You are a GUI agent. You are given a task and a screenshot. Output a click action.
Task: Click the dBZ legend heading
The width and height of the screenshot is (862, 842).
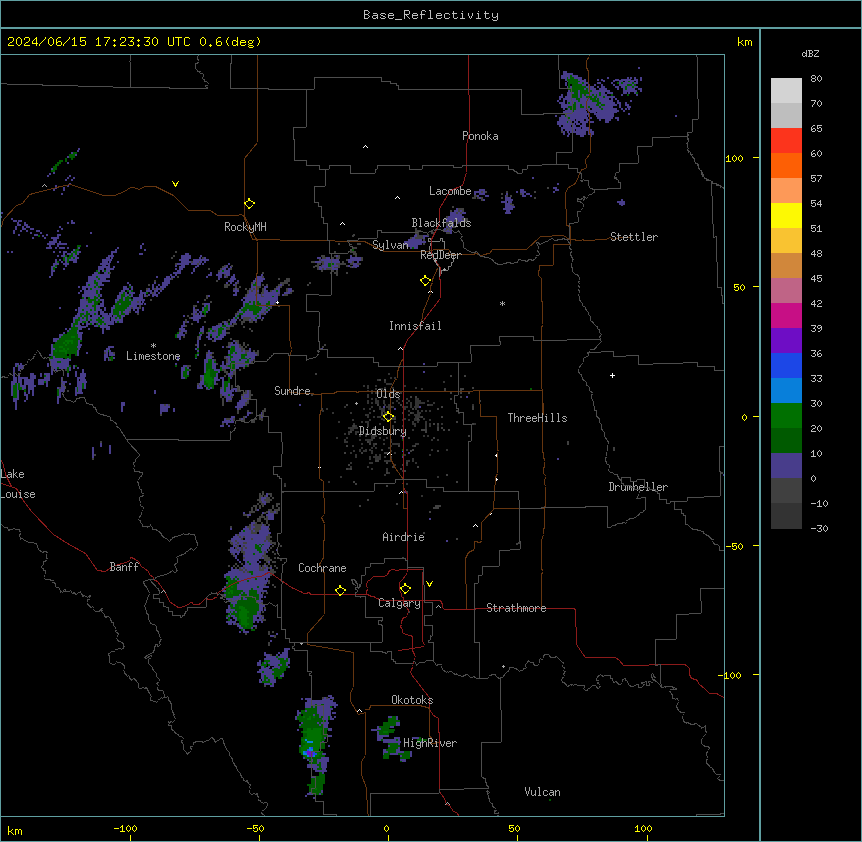pyautogui.click(x=810, y=54)
